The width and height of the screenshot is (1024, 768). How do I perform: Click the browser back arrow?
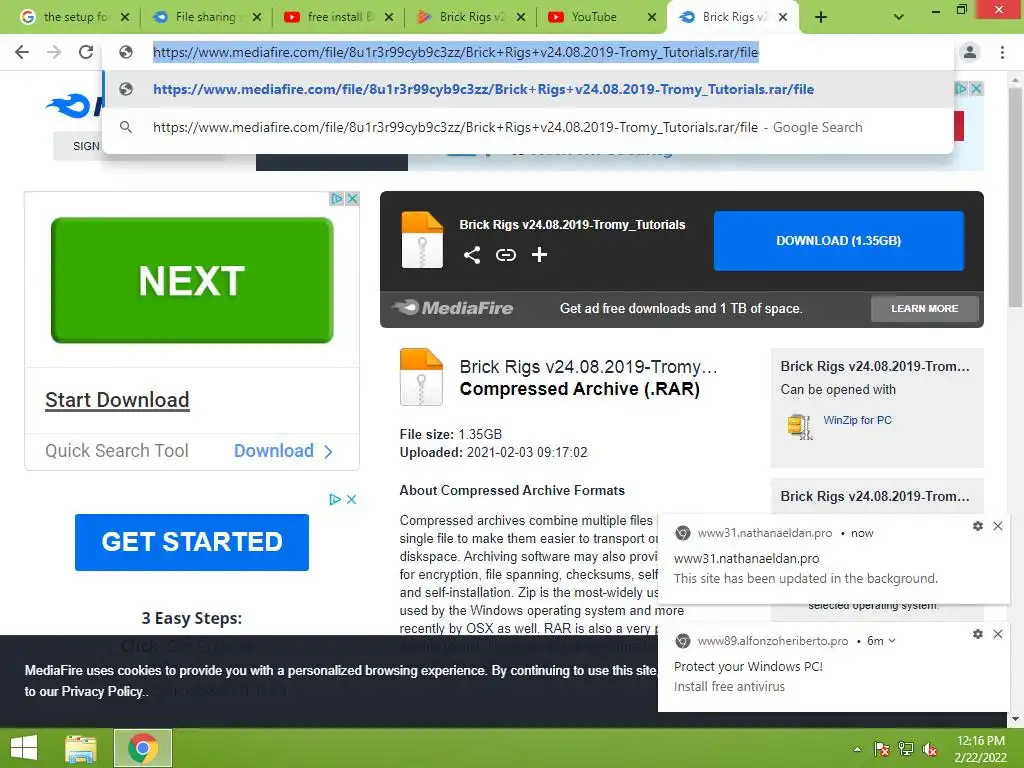22,52
